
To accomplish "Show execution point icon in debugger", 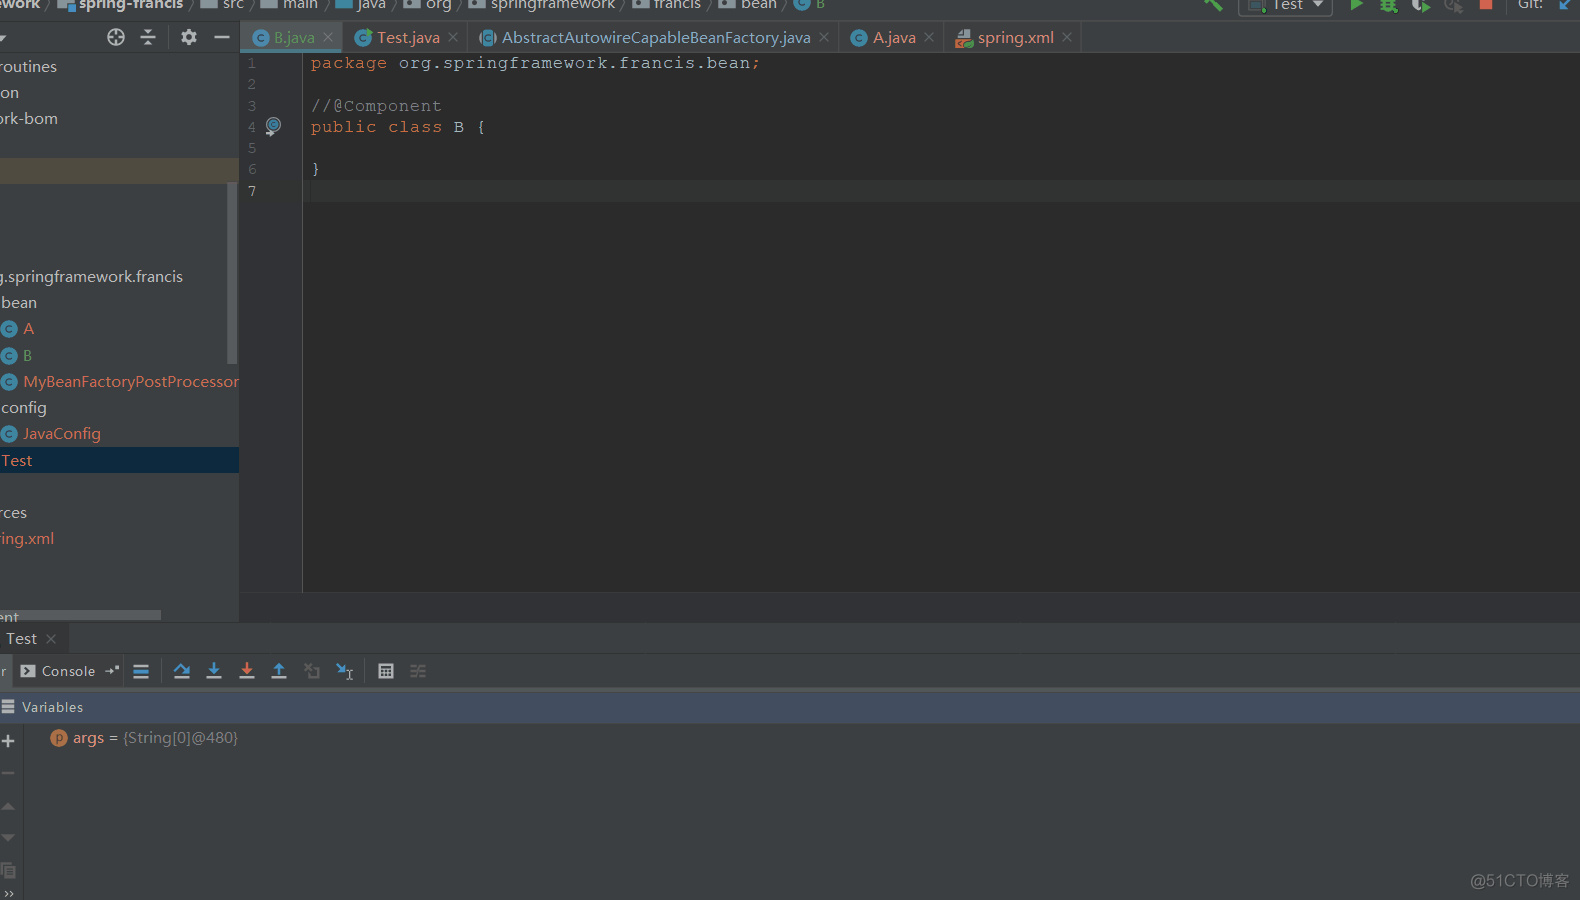I will (141, 671).
